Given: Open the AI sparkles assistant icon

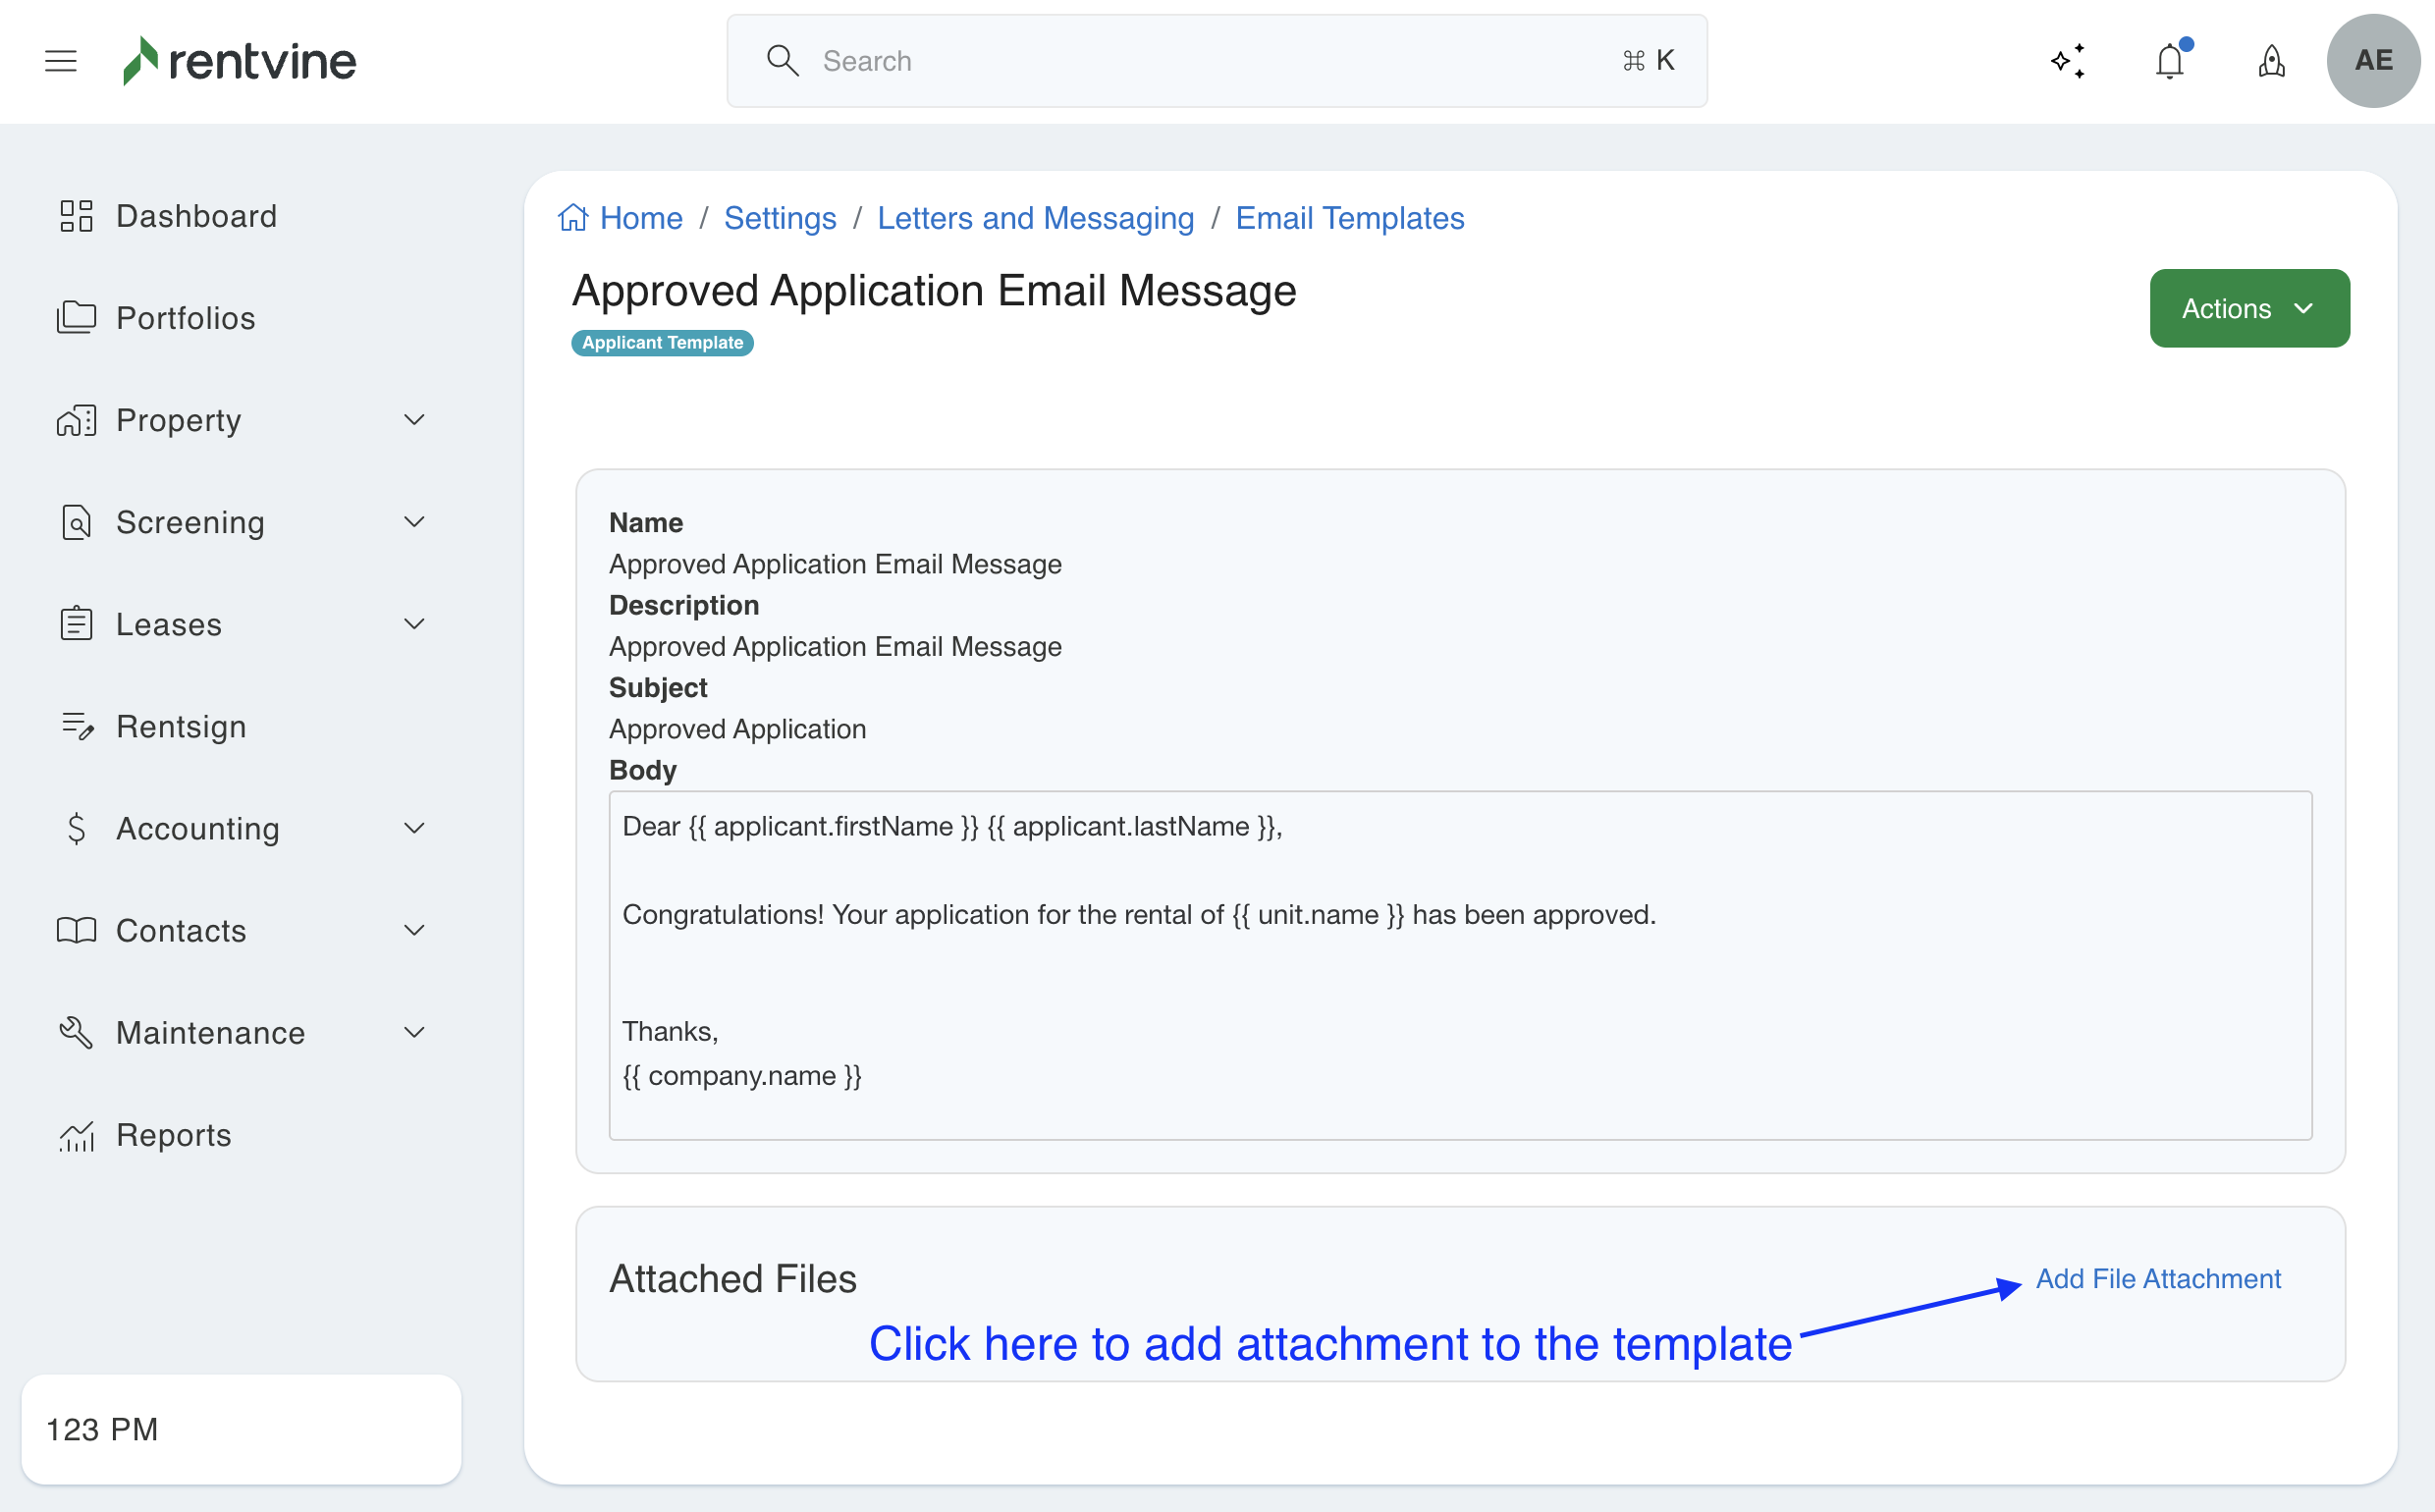Looking at the screenshot, I should pos(2068,61).
